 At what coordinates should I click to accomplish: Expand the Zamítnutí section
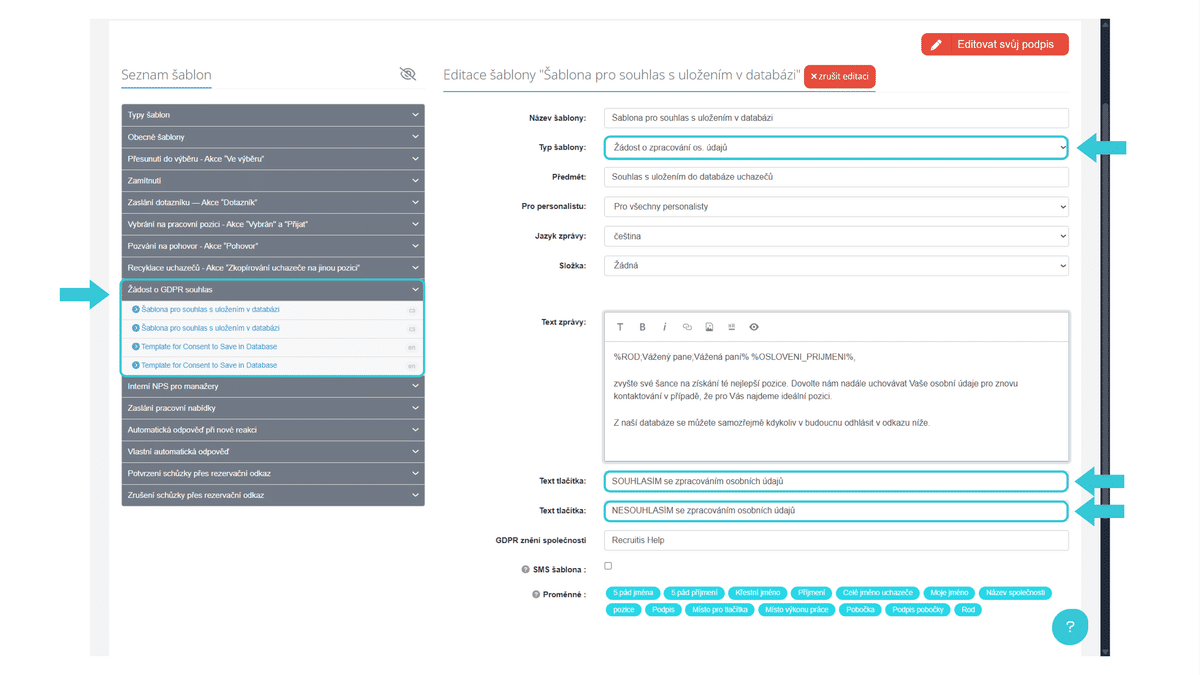point(273,180)
